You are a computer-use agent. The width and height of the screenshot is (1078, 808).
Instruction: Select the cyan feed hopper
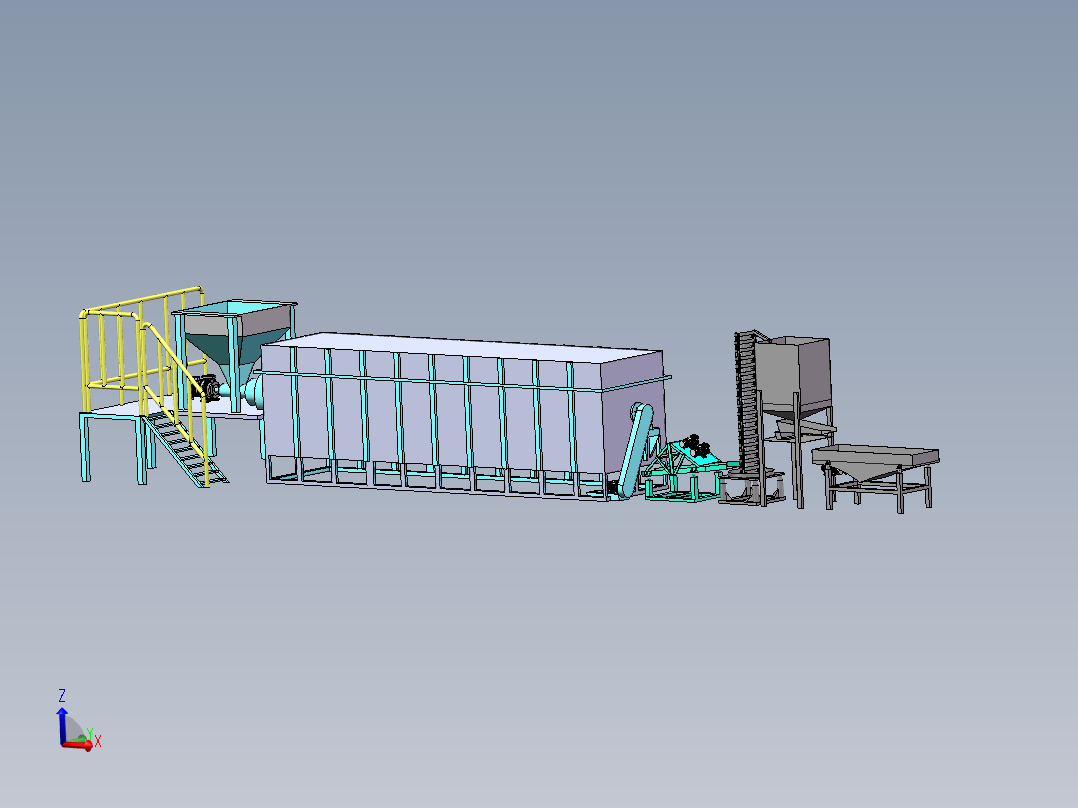(236, 349)
